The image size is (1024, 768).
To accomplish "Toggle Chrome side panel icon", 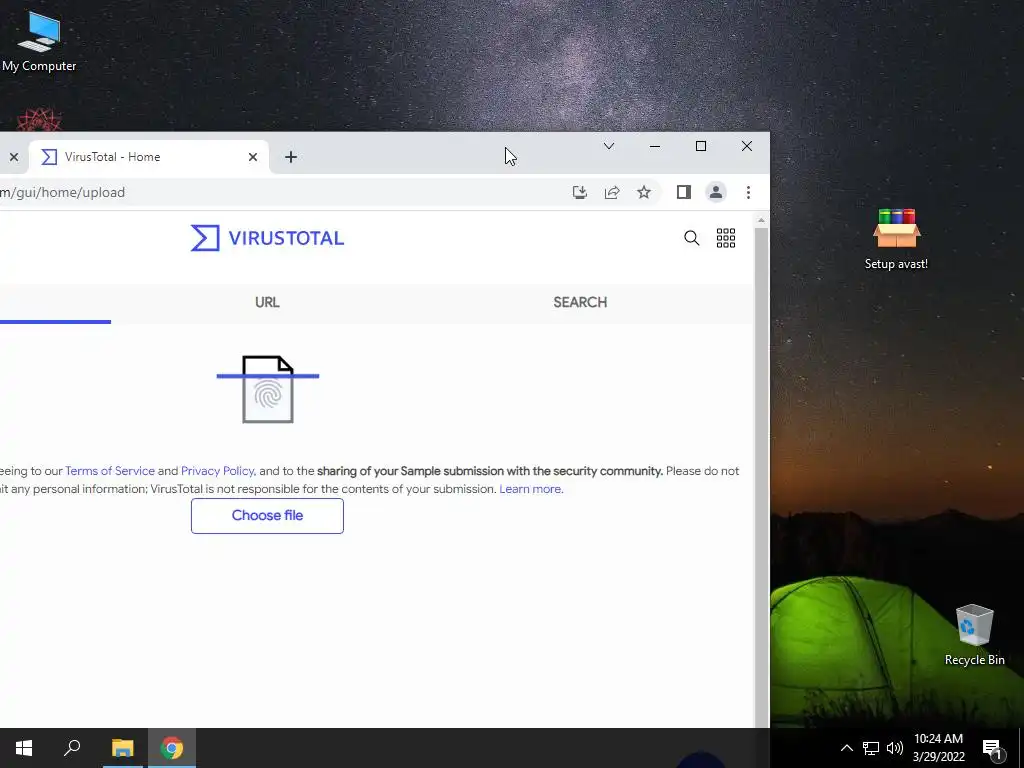I will [x=684, y=192].
